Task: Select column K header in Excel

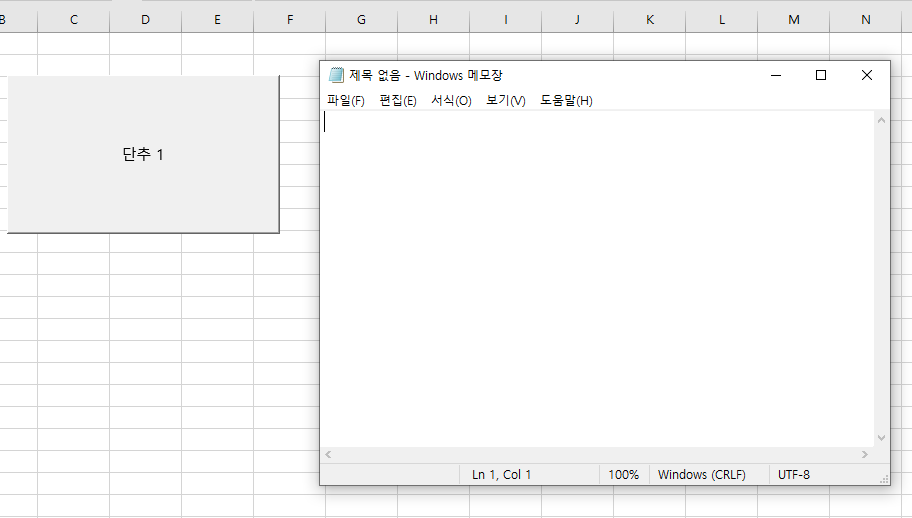Action: coord(650,20)
